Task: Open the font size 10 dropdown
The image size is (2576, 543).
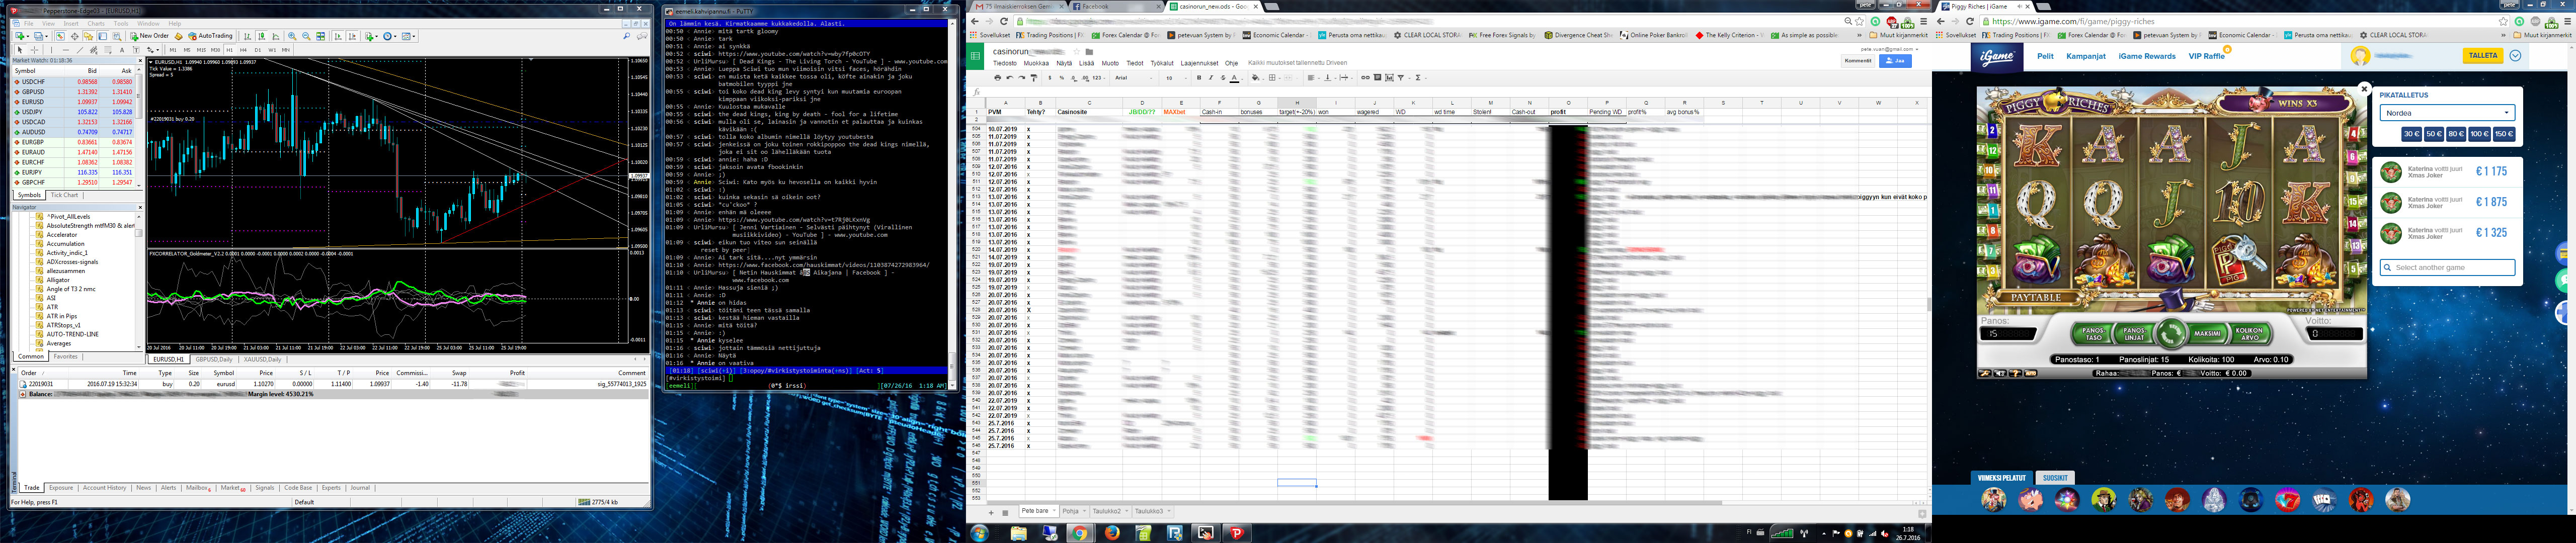Action: [x=1176, y=78]
